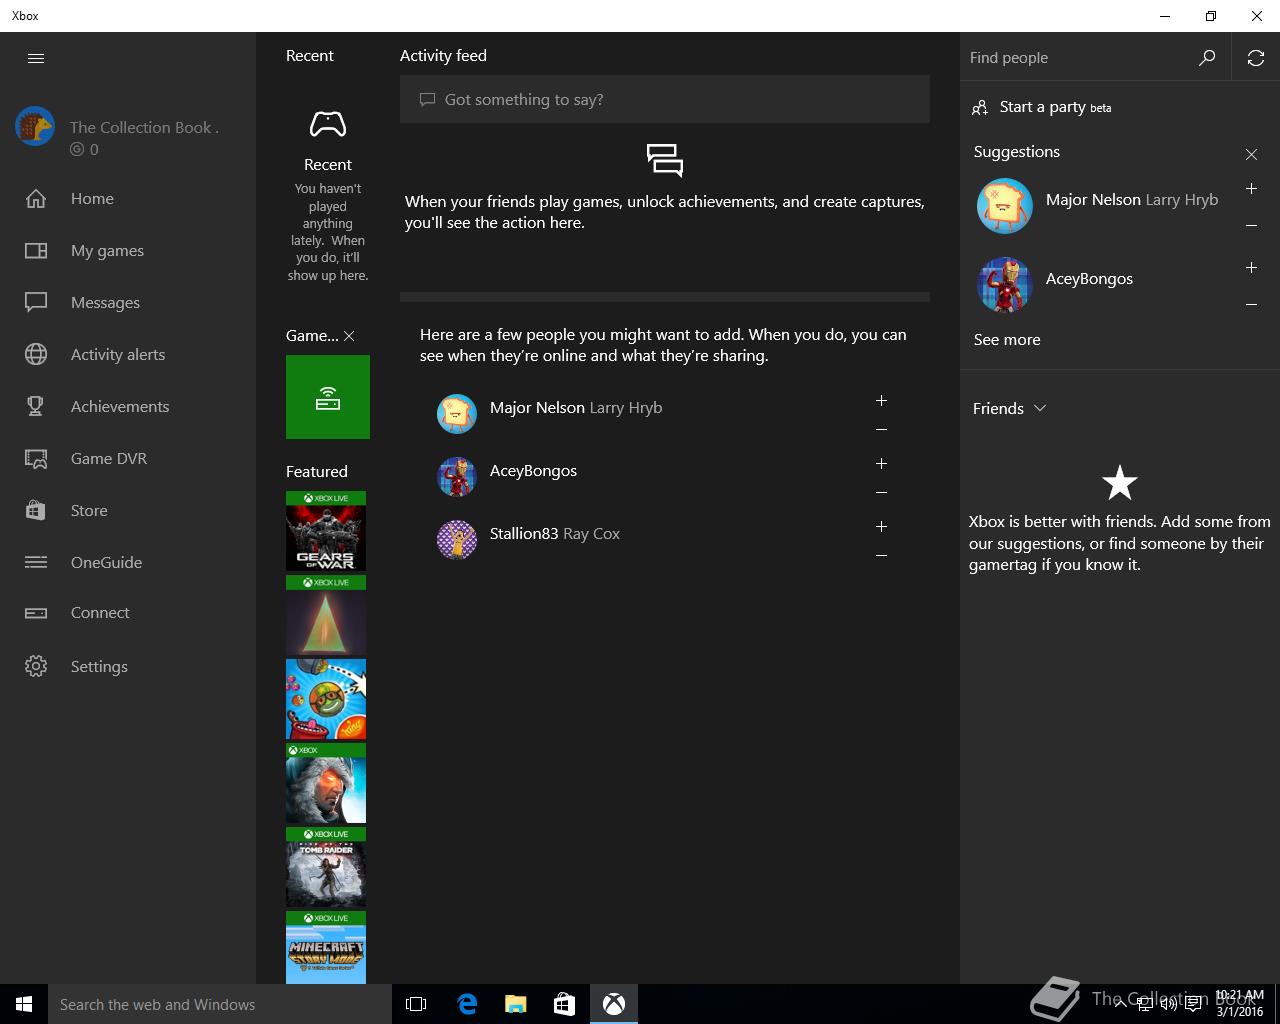Open Stallion83 Ray Cox profile name

(x=555, y=534)
